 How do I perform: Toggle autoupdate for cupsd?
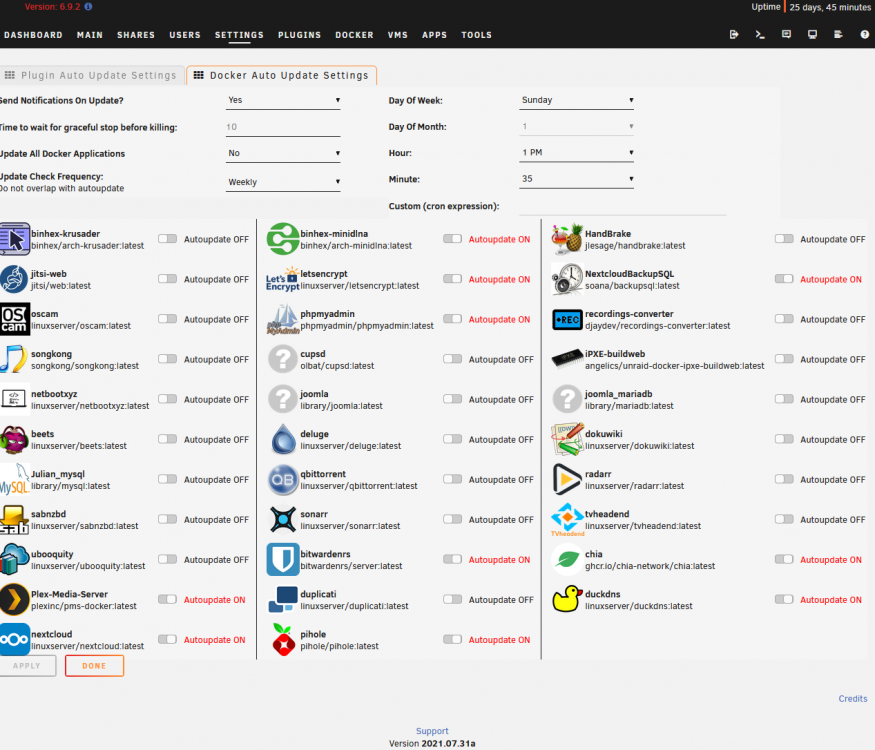453,359
